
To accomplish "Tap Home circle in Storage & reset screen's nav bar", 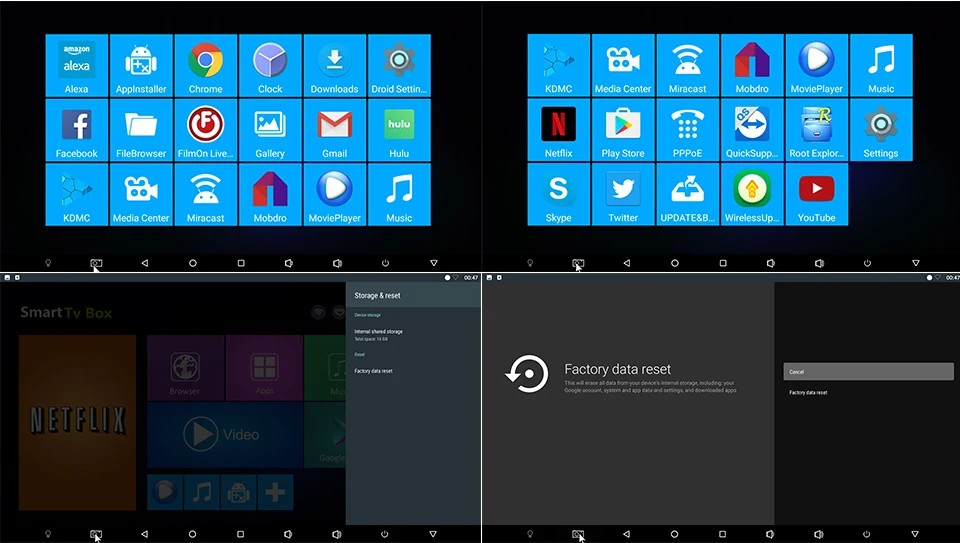I will coord(192,534).
